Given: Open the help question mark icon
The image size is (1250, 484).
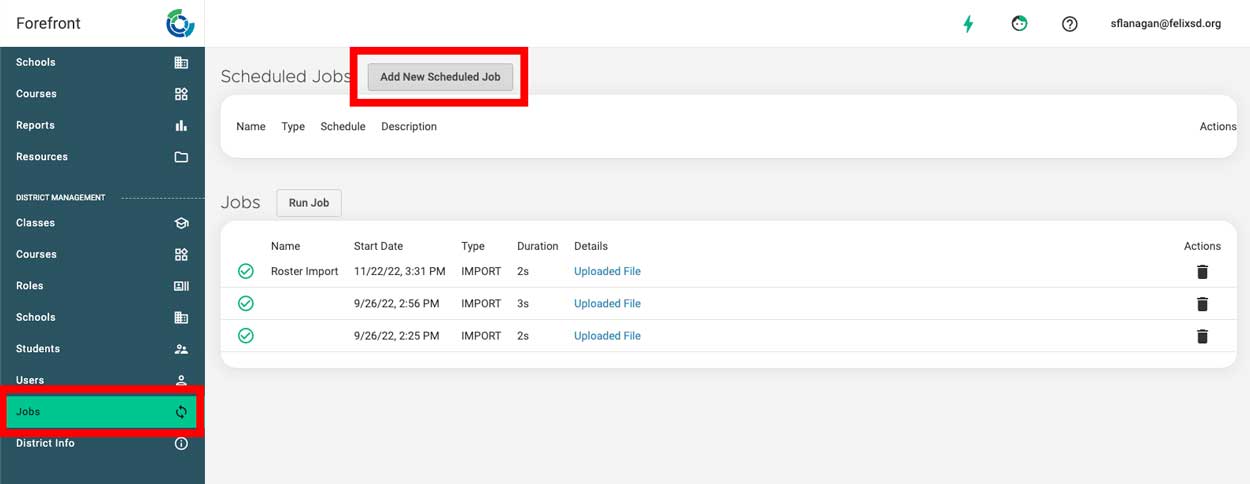Looking at the screenshot, I should [x=1070, y=24].
